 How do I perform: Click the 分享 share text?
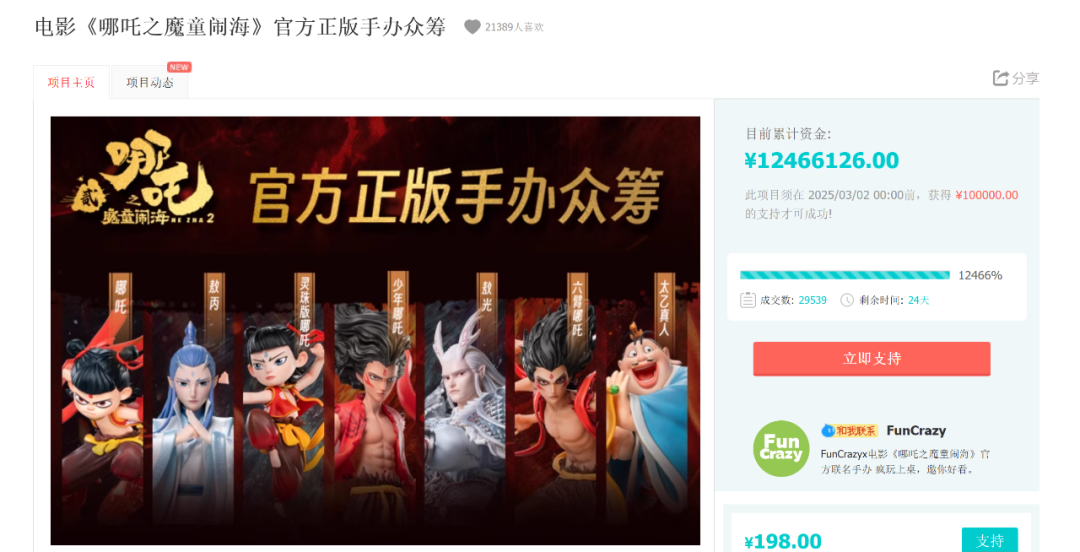click(1026, 79)
